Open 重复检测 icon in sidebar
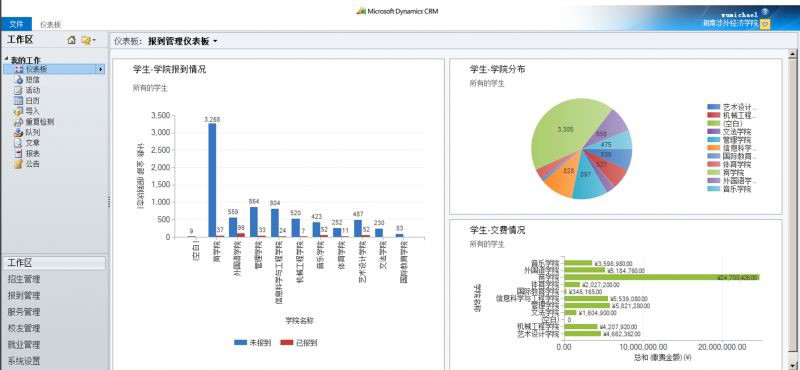This screenshot has height=370, width=800. coord(18,122)
